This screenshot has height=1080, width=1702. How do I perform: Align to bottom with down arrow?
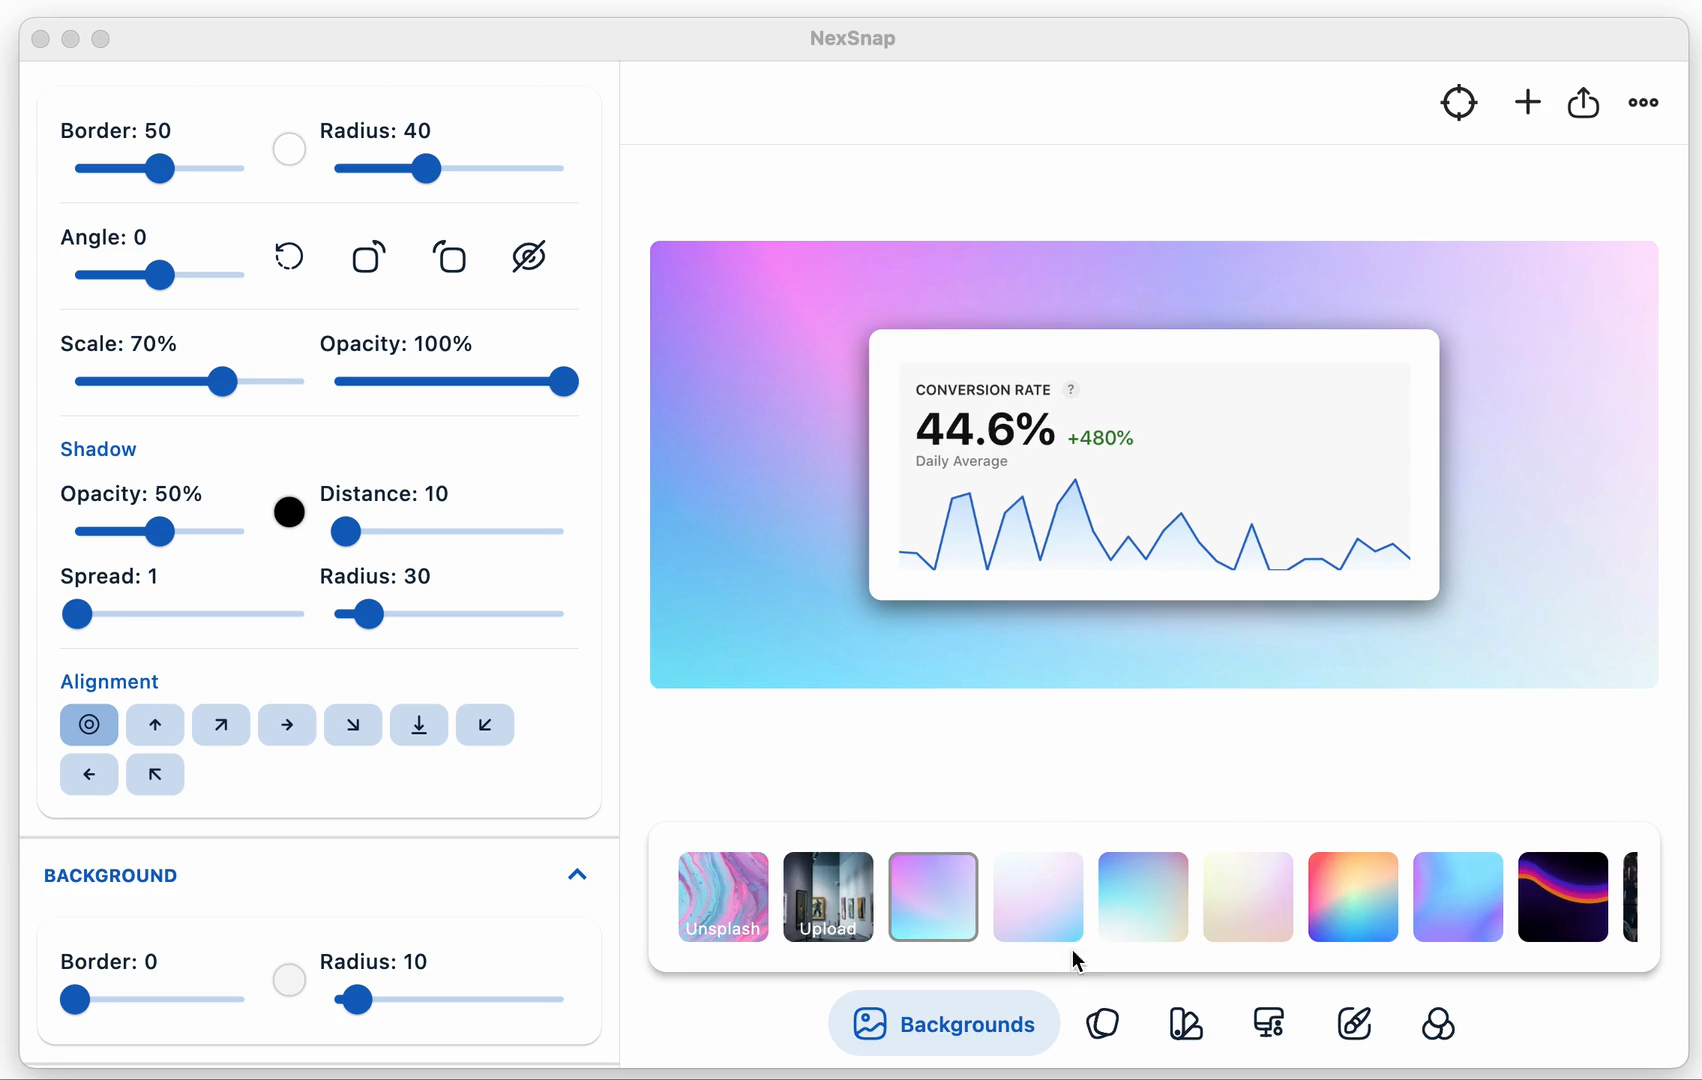[419, 725]
